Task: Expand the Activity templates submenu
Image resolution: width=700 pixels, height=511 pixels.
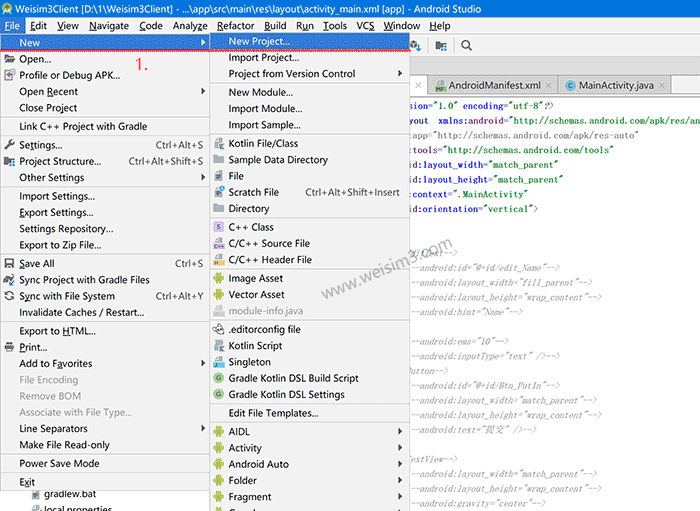Action: pos(245,448)
